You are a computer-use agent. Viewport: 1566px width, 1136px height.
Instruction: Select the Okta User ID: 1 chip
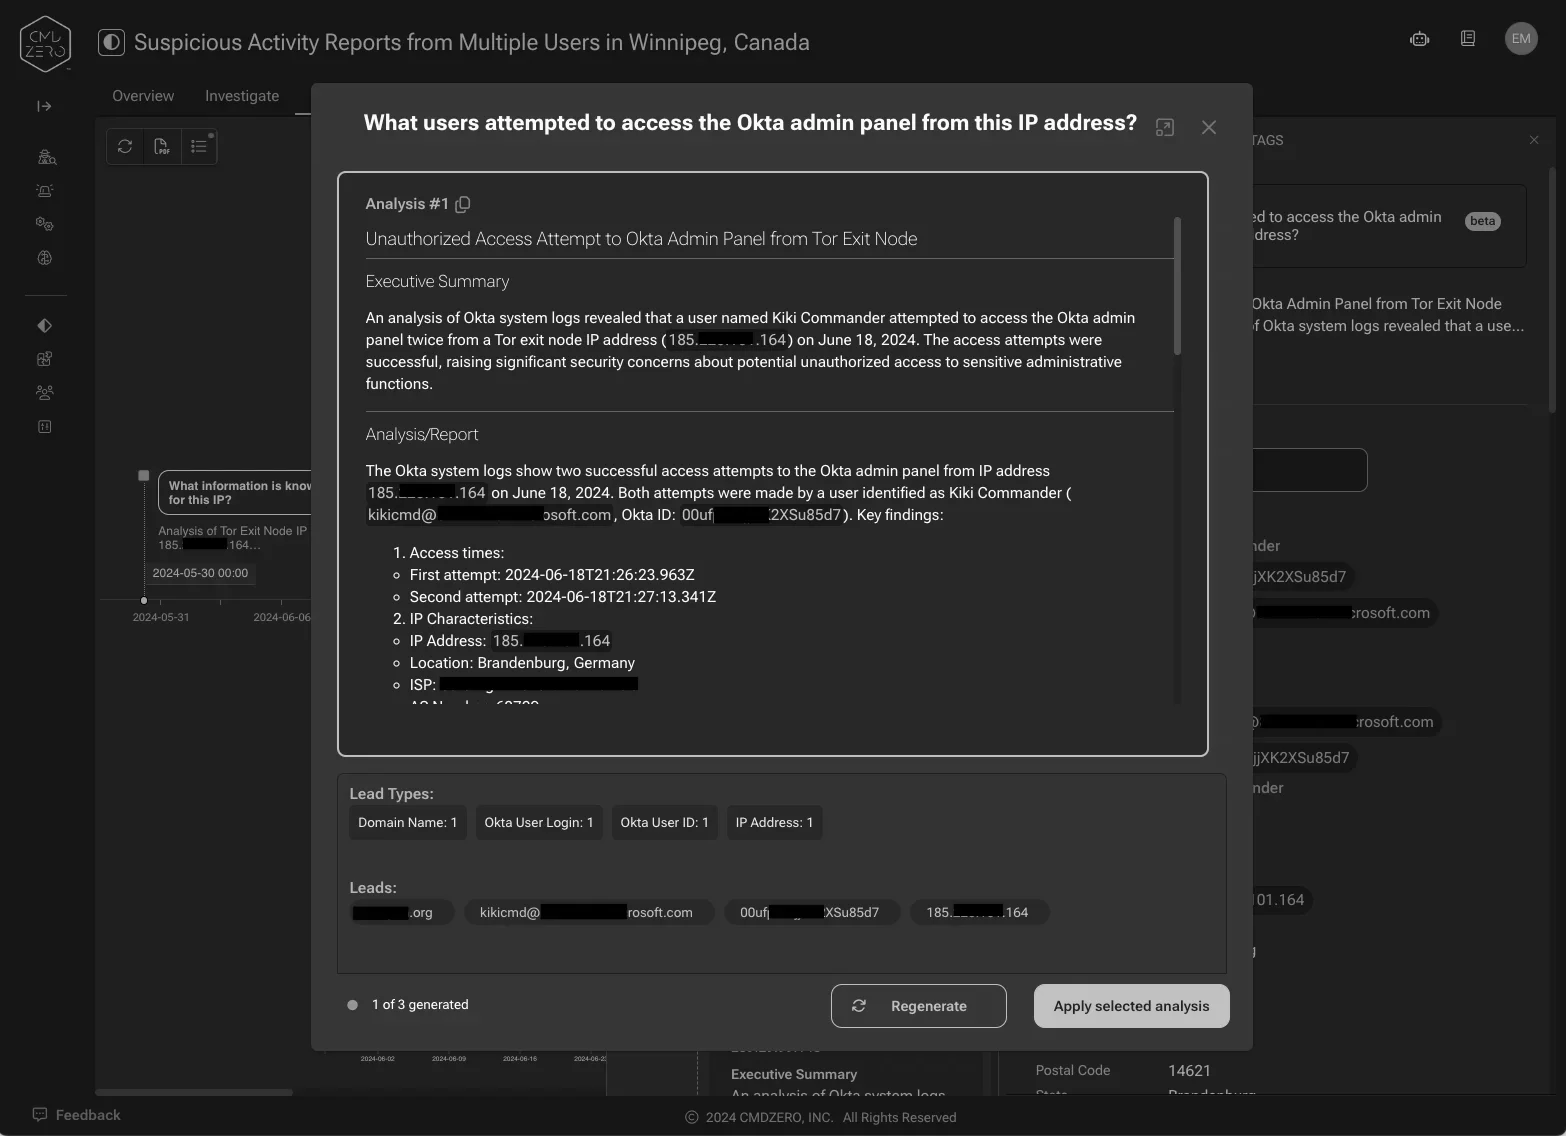point(664,823)
